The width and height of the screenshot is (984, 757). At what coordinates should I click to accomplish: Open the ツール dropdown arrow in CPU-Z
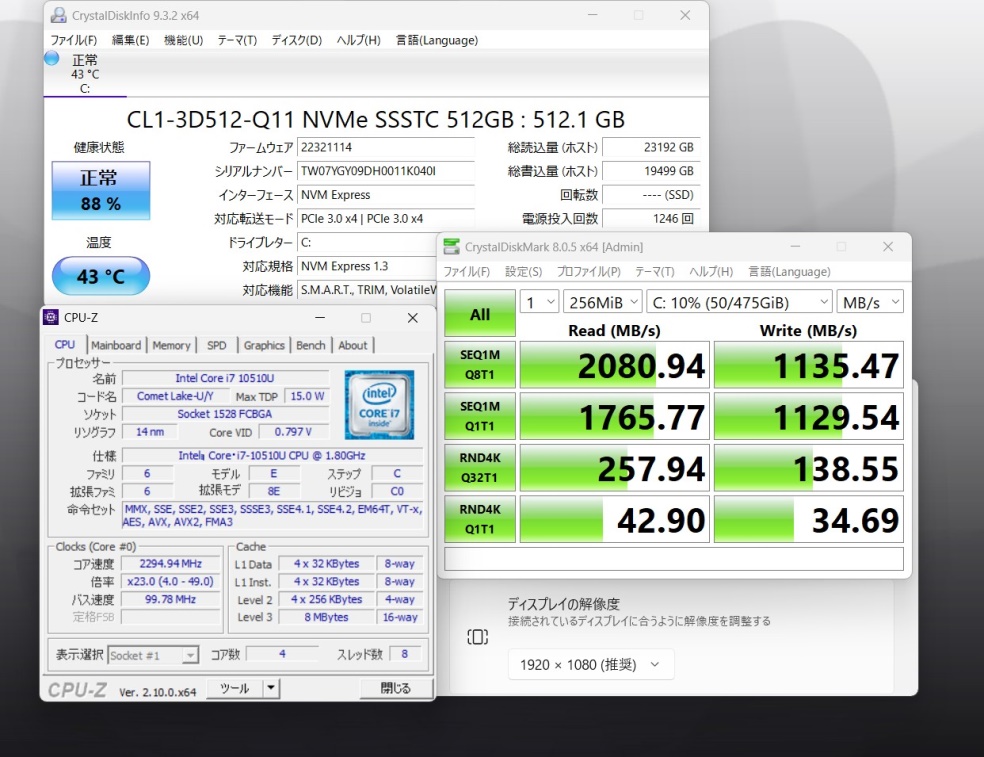point(271,688)
